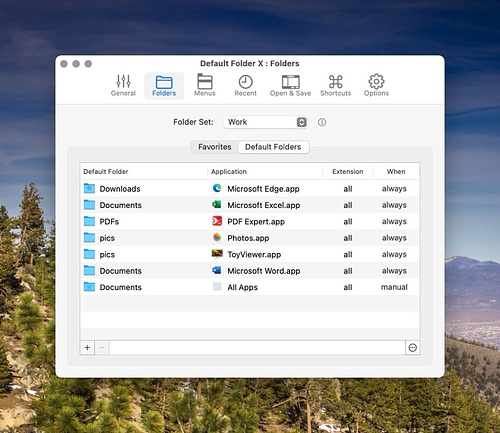The image size is (500, 433).
Task: Add a new default folder with plus button
Action: click(x=87, y=348)
